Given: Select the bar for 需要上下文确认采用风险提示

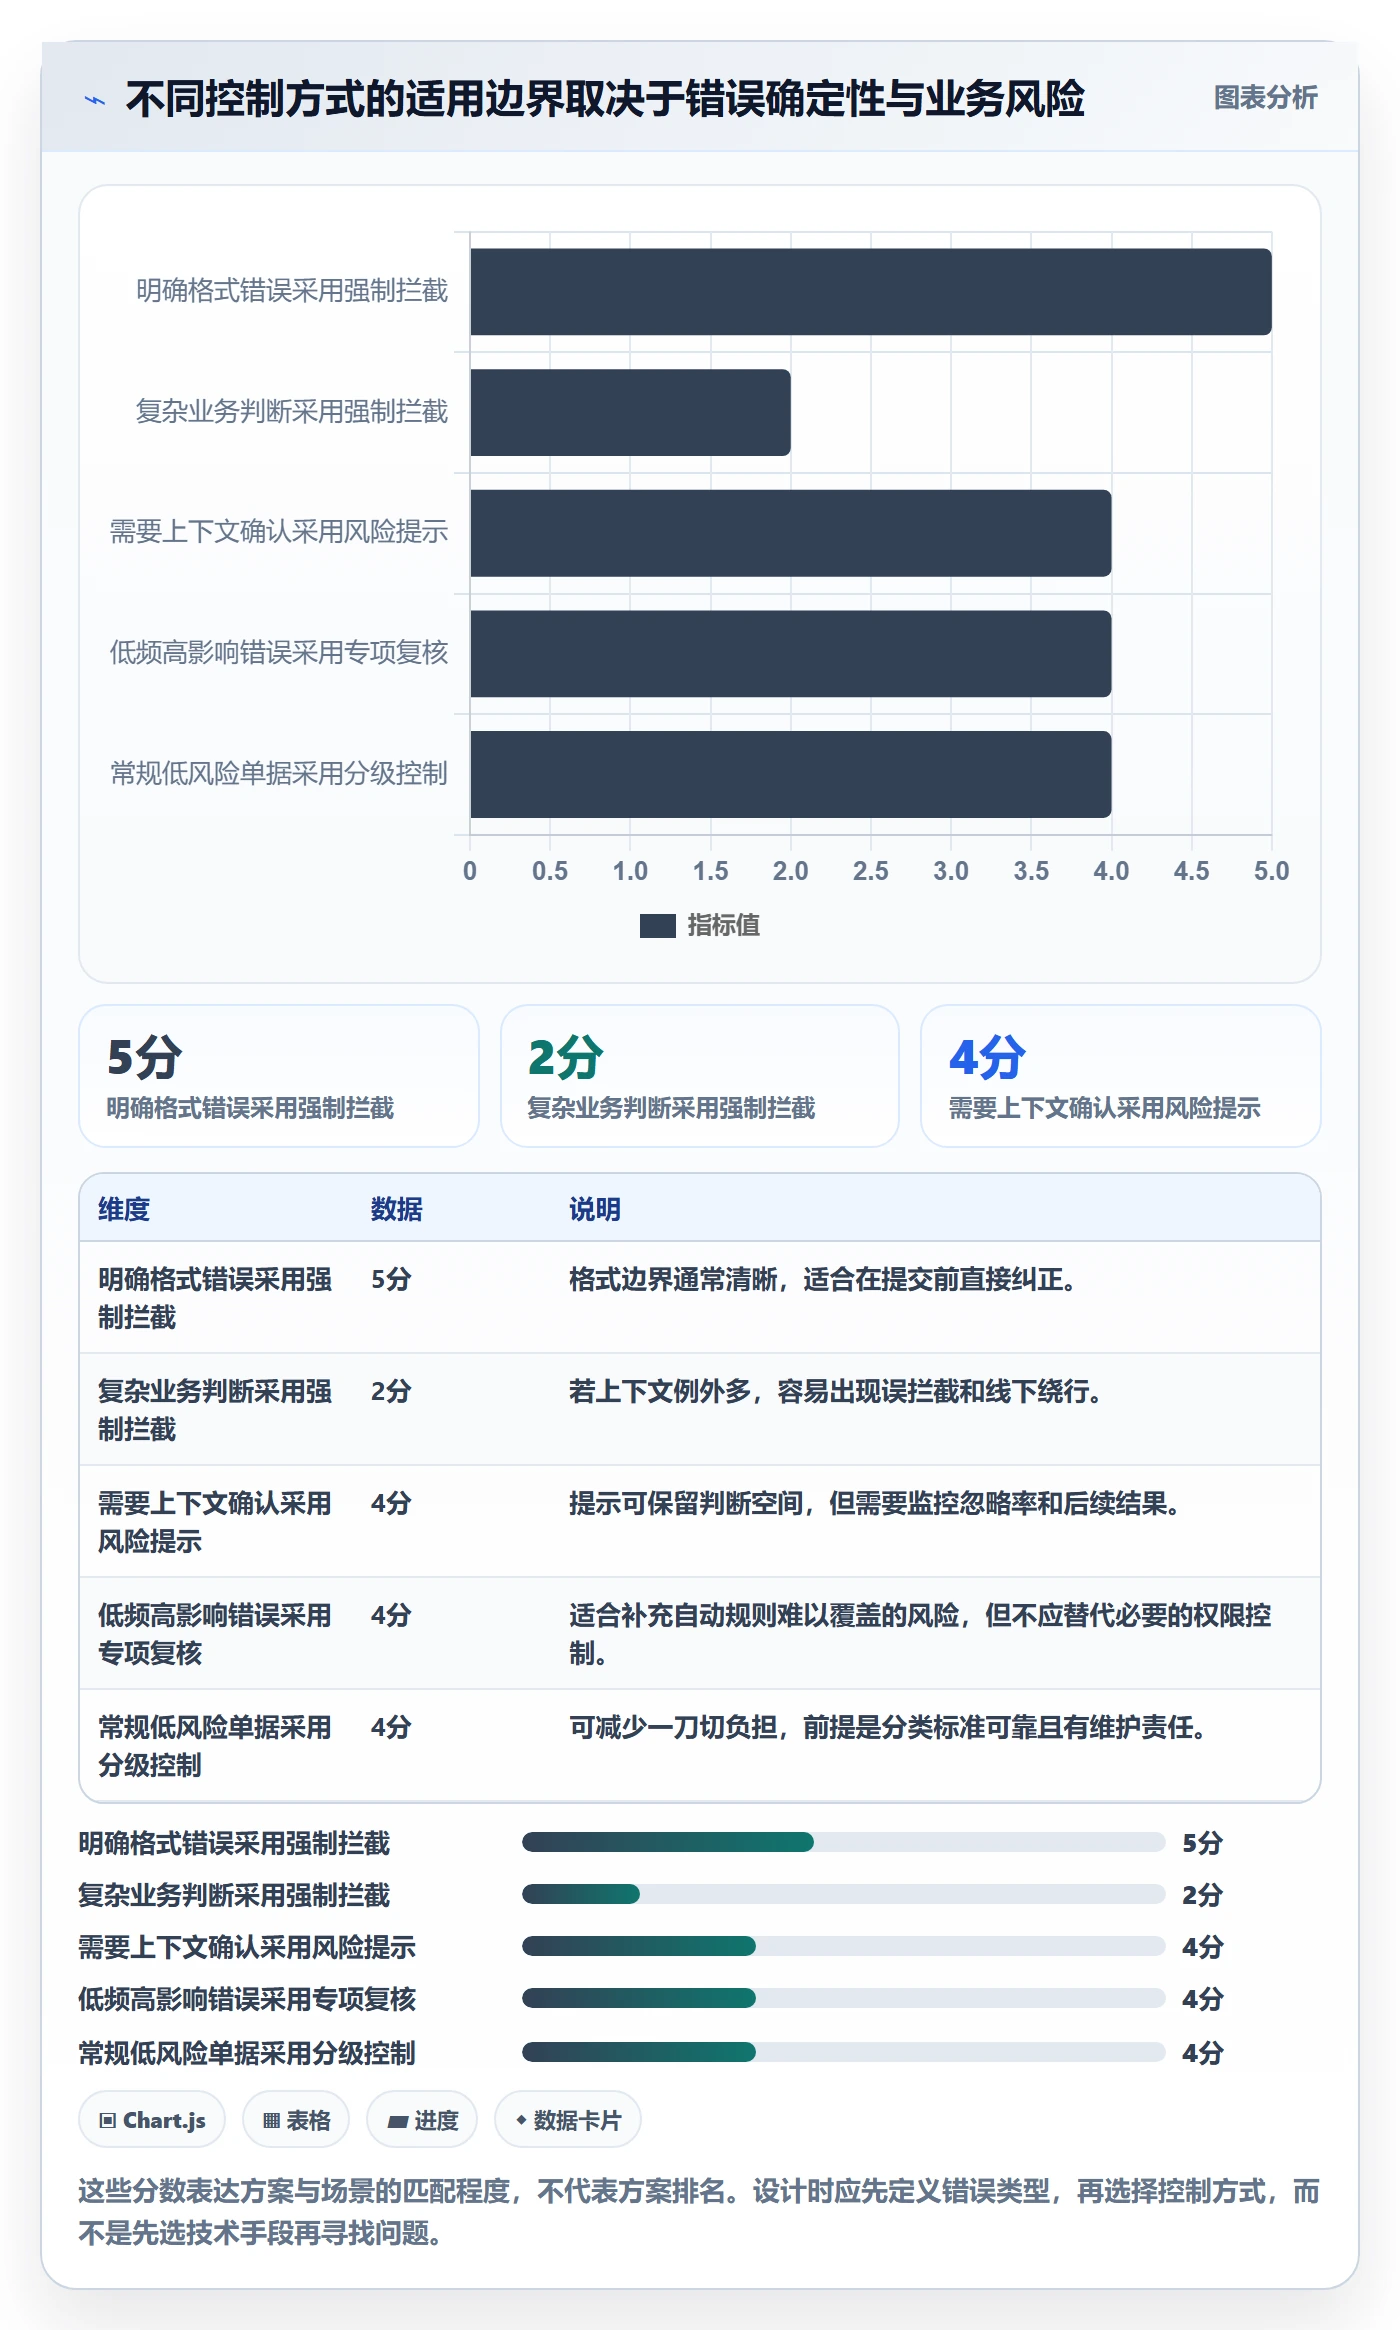Looking at the screenshot, I should (791, 533).
